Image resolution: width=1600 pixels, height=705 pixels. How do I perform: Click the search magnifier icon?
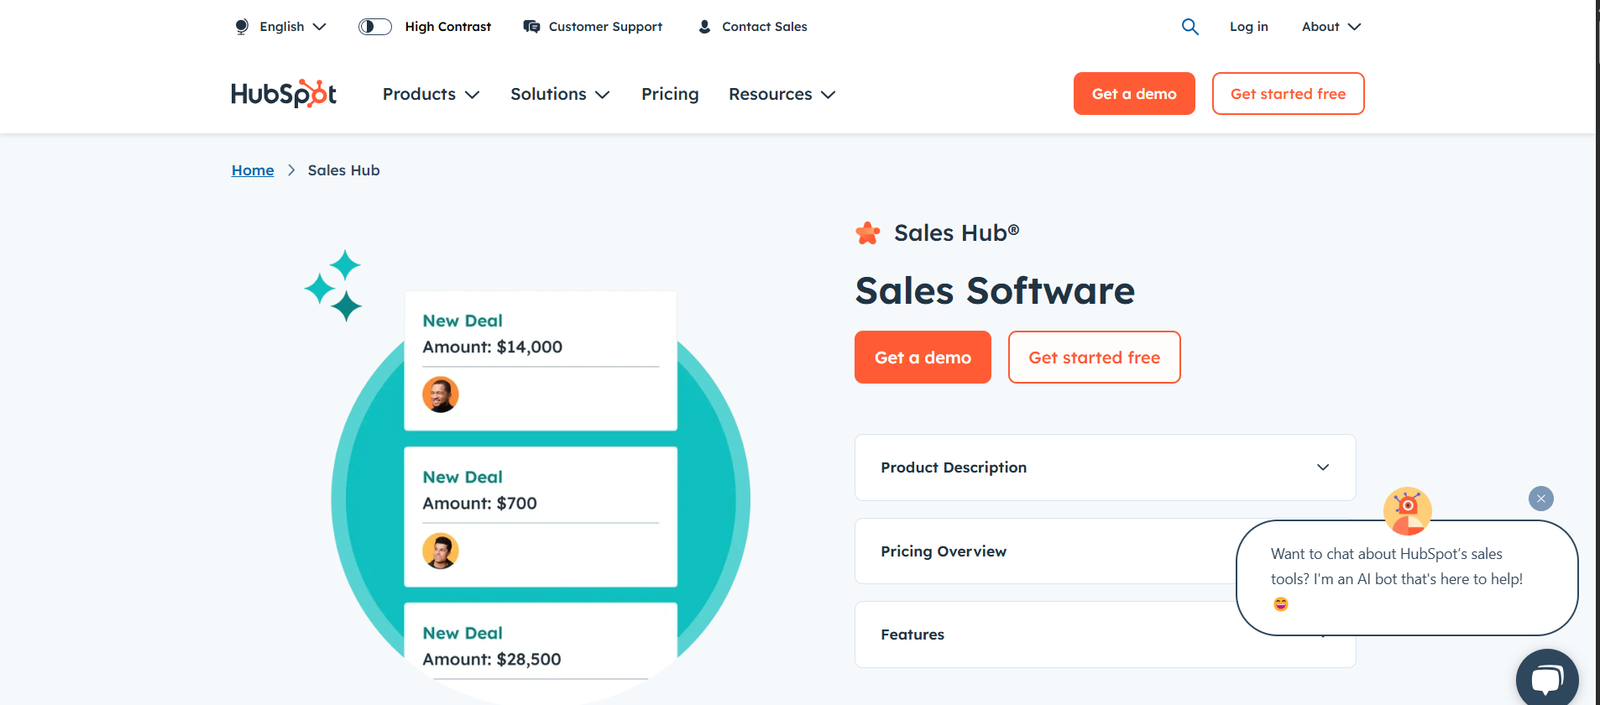[x=1189, y=27]
